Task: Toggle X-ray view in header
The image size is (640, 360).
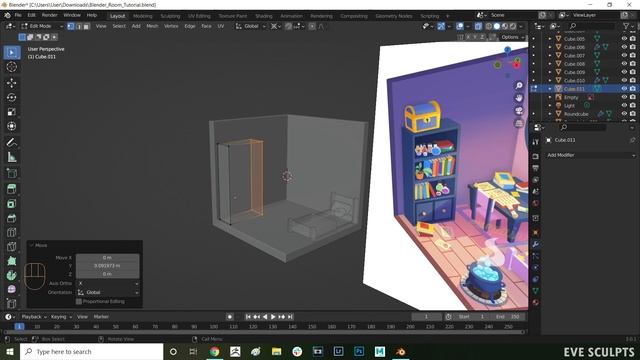Action: click(x=478, y=26)
